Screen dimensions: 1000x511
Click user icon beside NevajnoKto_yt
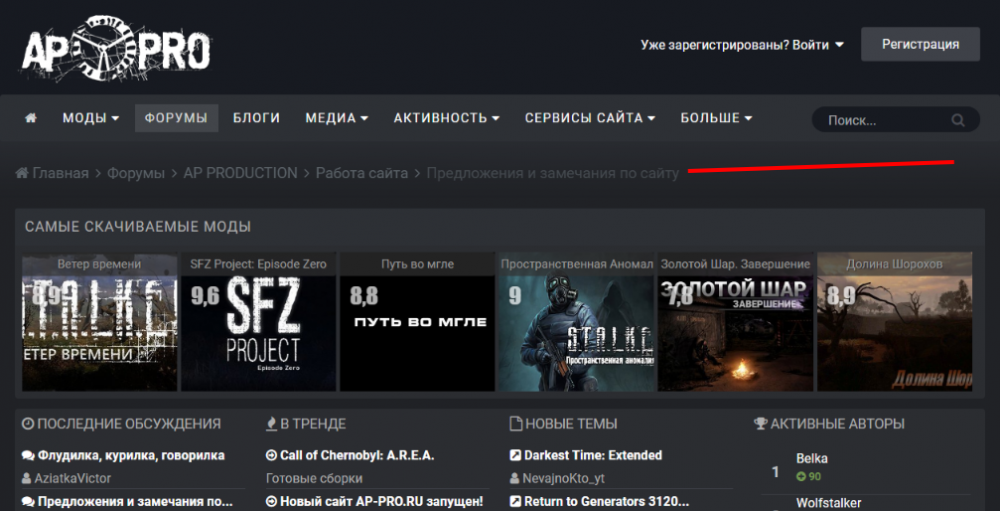pyautogui.click(x=514, y=478)
